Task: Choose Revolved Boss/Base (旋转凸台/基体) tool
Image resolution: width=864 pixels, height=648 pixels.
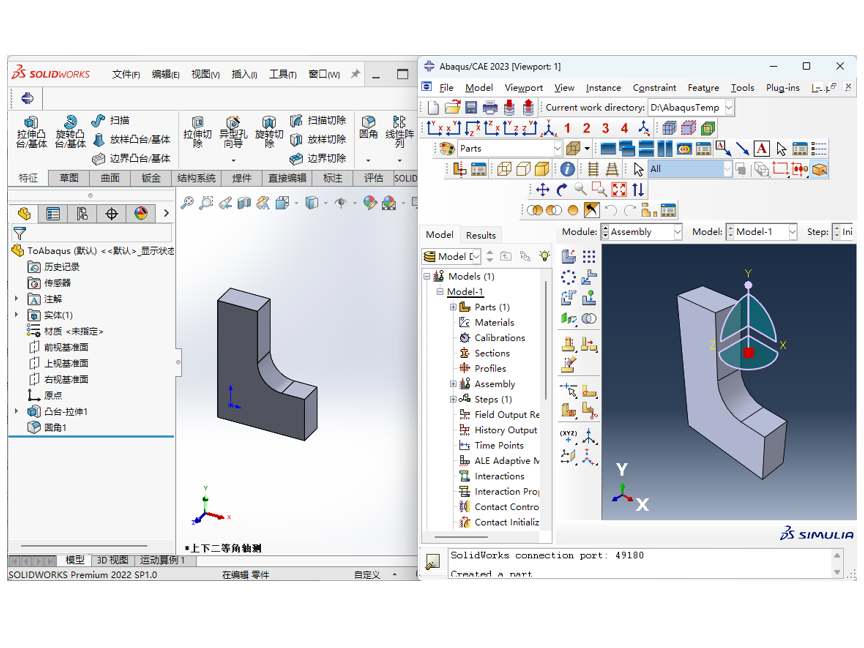Action: (70, 132)
